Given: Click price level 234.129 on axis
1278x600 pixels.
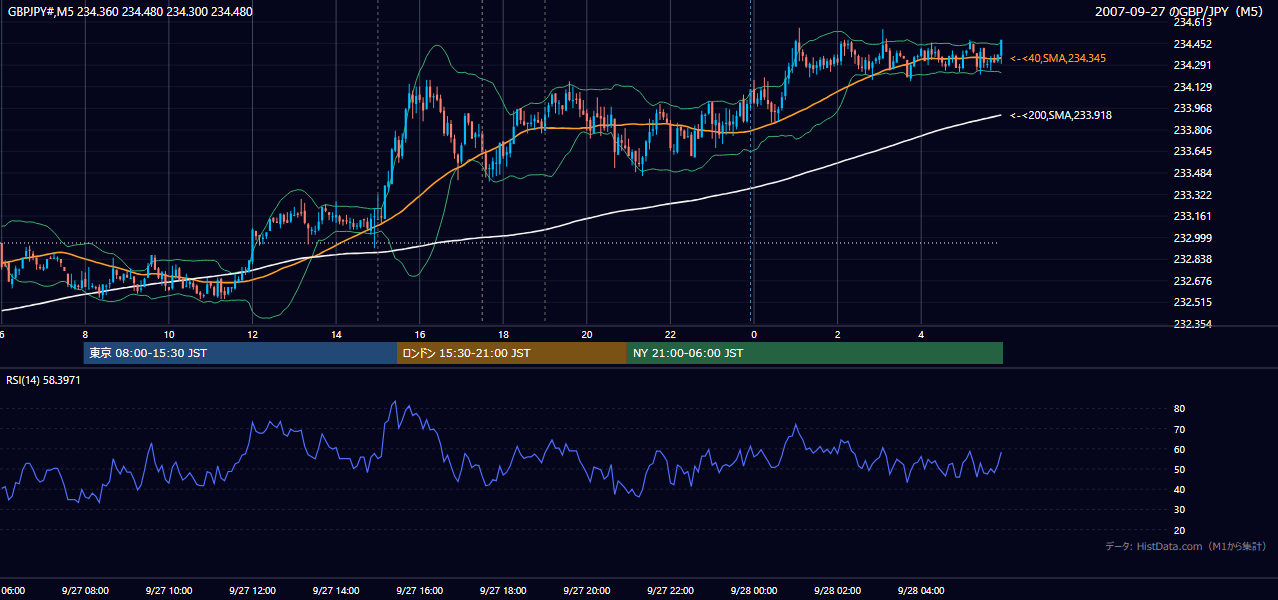Looking at the screenshot, I should (1192, 87).
